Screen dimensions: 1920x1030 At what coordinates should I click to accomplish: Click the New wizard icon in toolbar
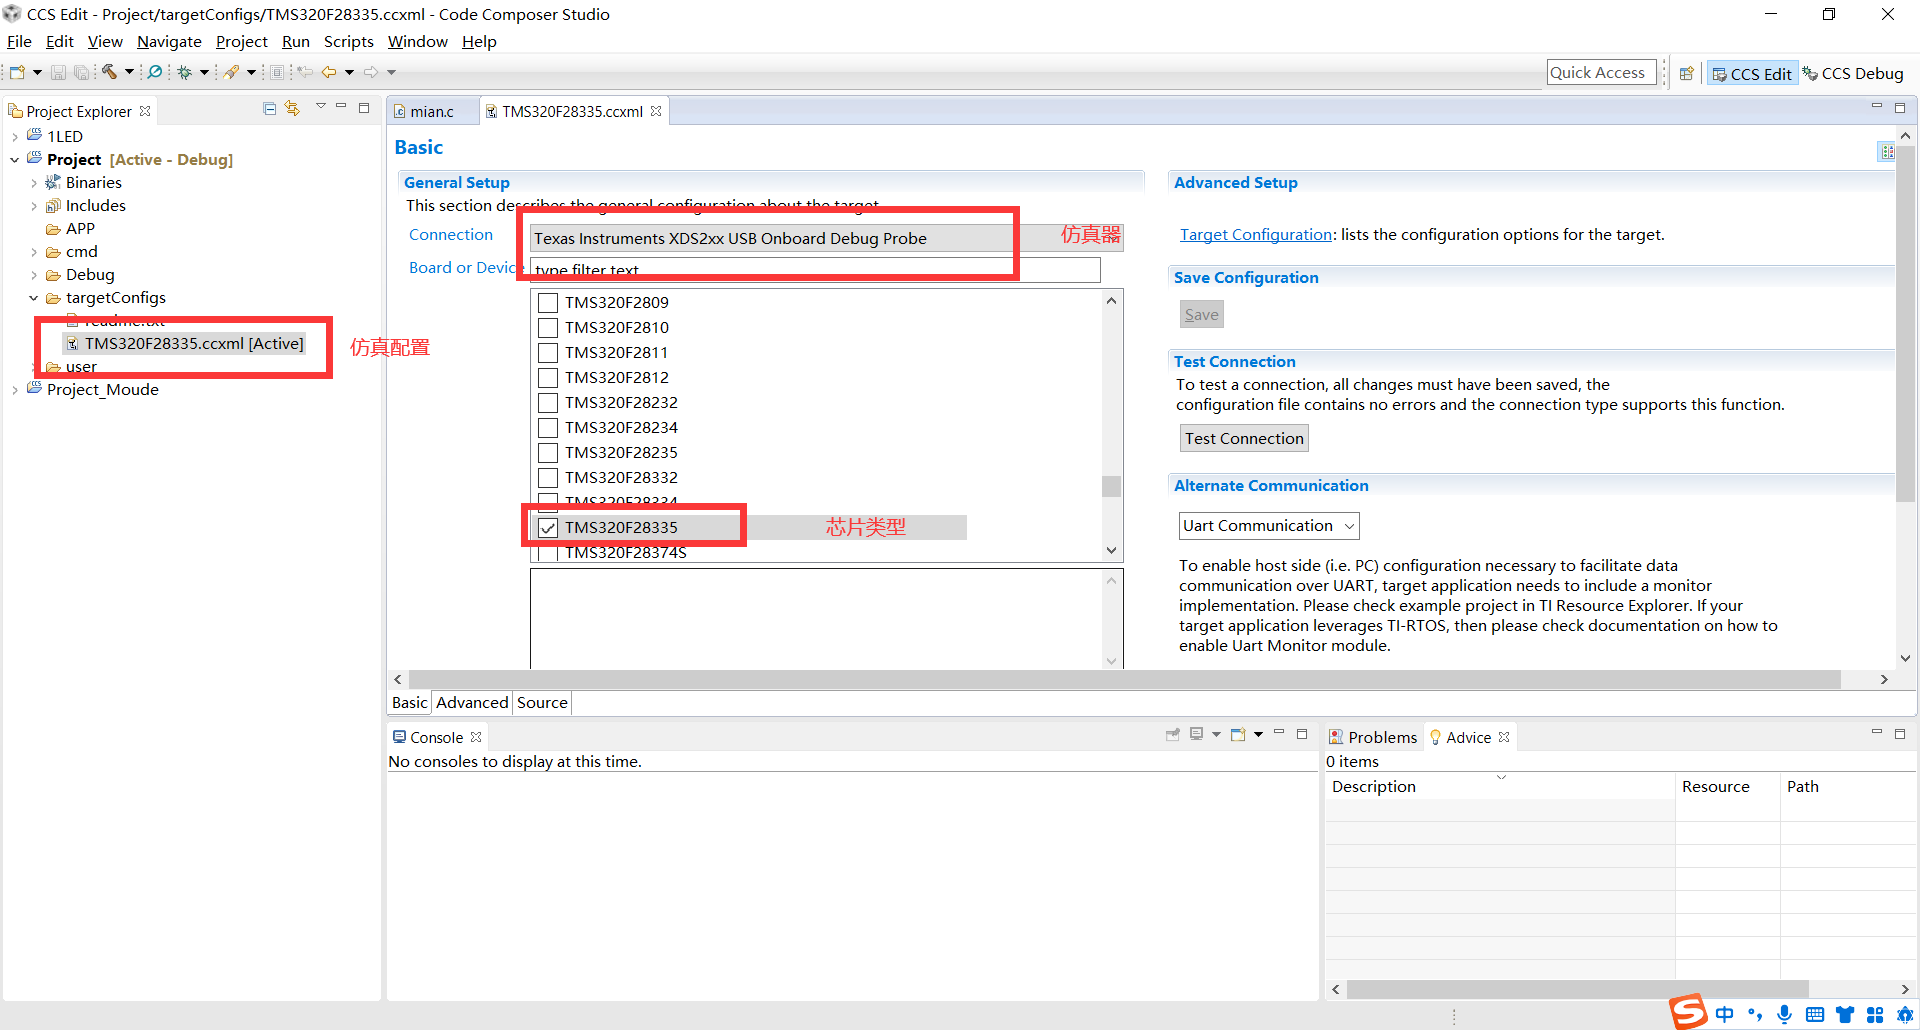tap(18, 72)
